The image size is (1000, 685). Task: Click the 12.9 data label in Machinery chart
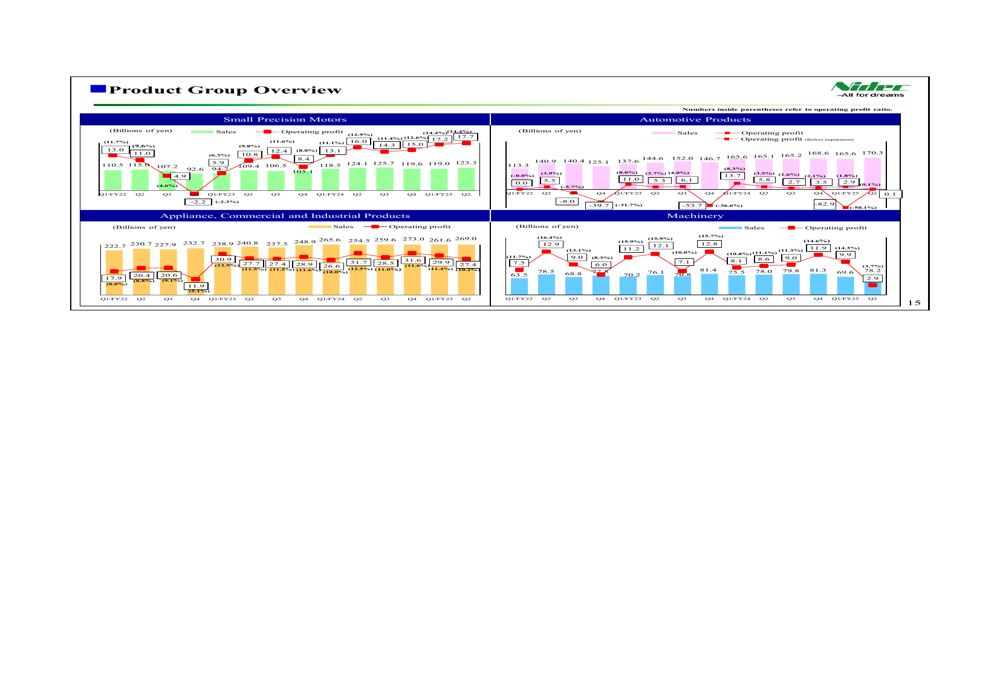point(551,245)
